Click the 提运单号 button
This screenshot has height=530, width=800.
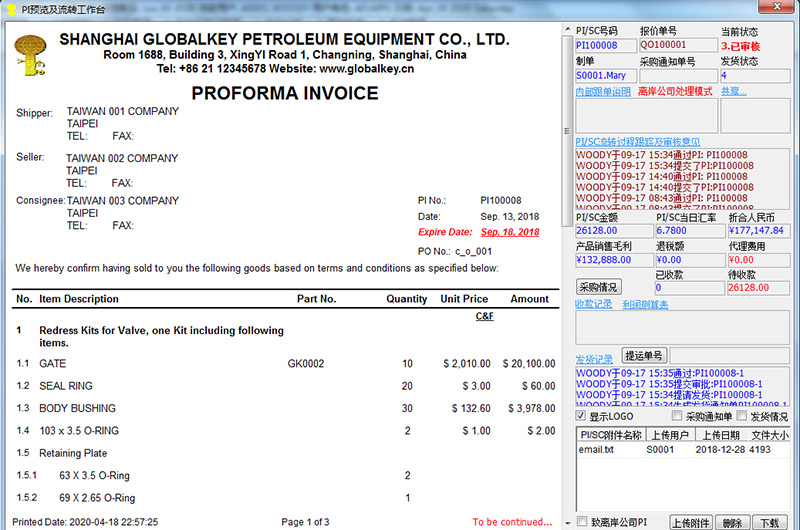point(644,356)
